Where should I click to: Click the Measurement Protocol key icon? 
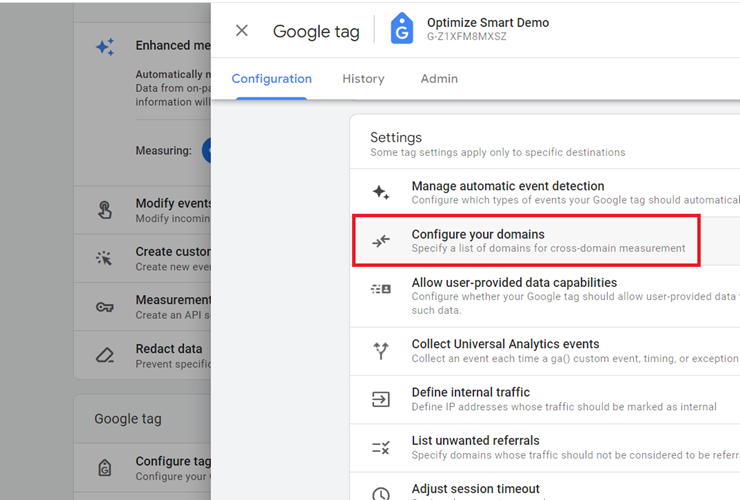(105, 307)
